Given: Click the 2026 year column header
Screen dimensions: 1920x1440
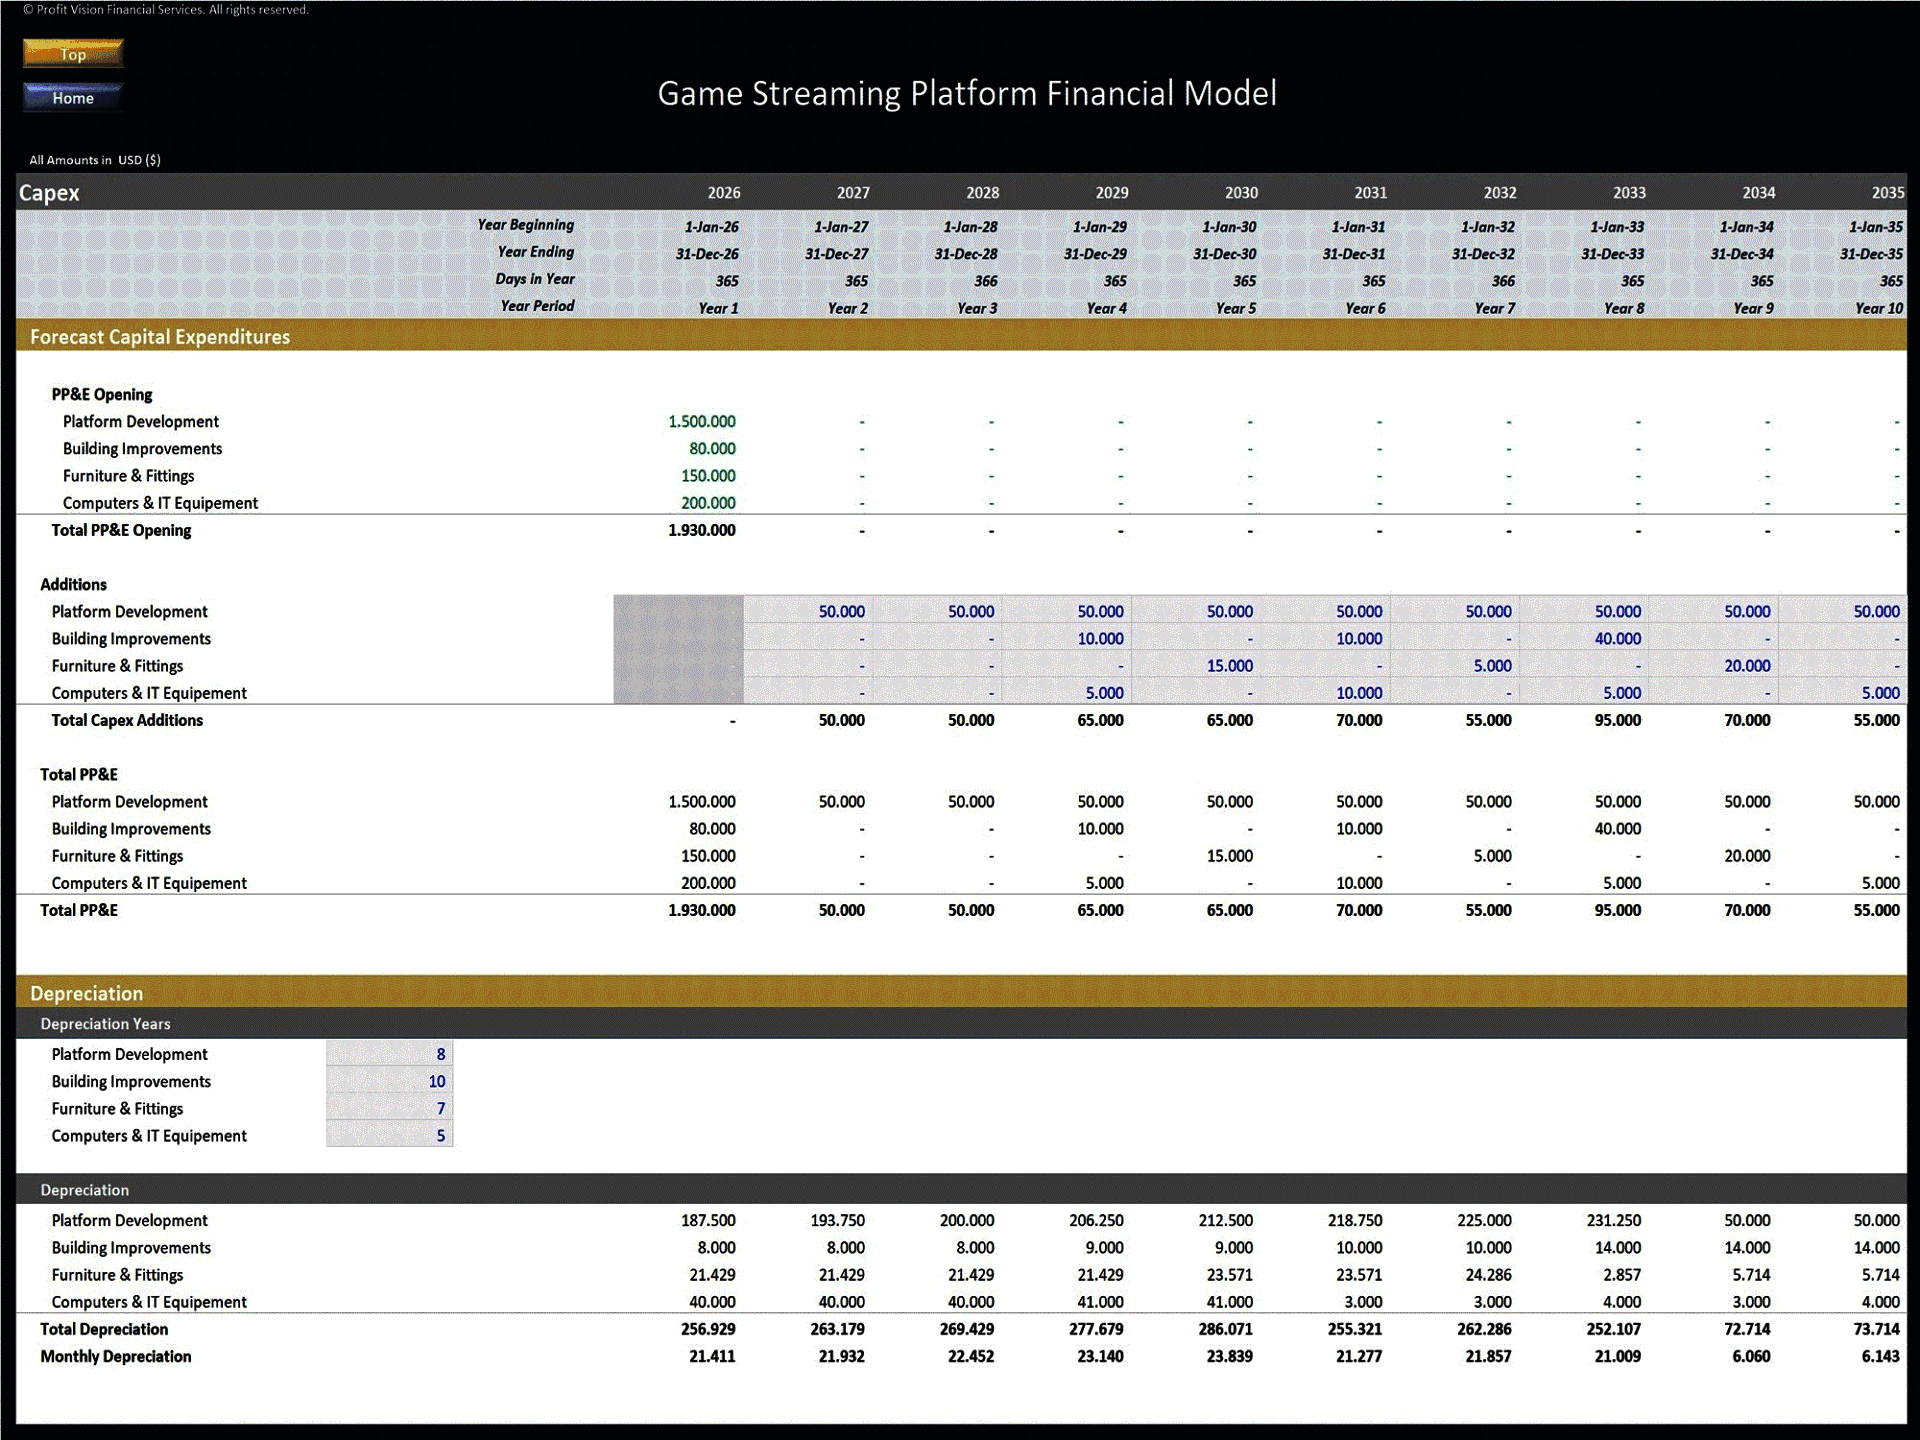Looking at the screenshot, I should tap(724, 192).
